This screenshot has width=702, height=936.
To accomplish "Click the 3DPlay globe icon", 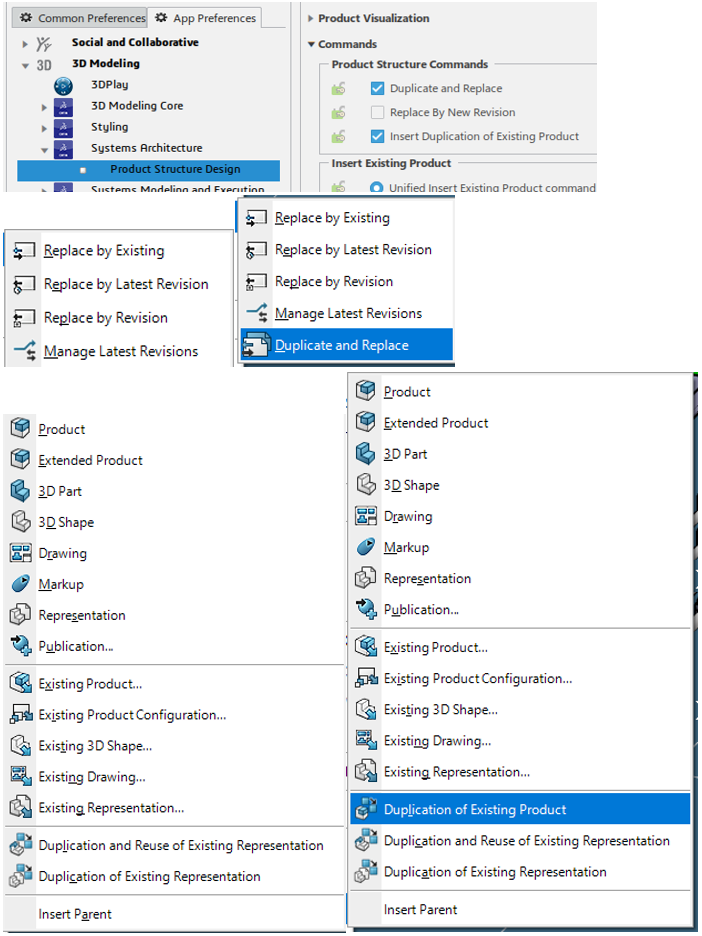I will [63, 86].
